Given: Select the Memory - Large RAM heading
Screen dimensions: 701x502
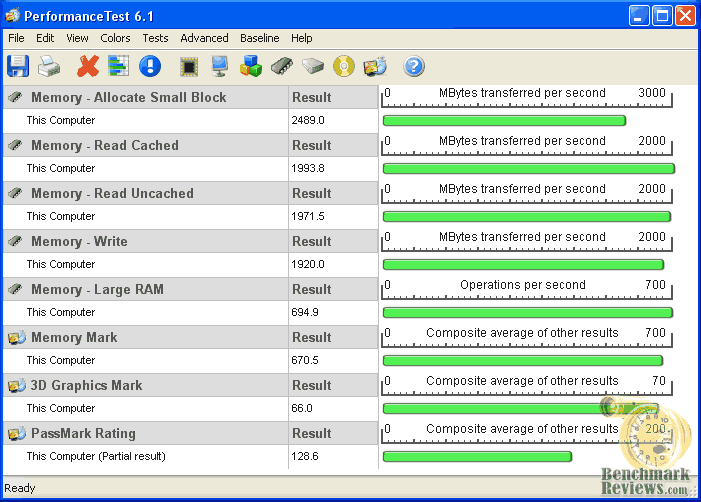Looking at the screenshot, I should tap(97, 289).
